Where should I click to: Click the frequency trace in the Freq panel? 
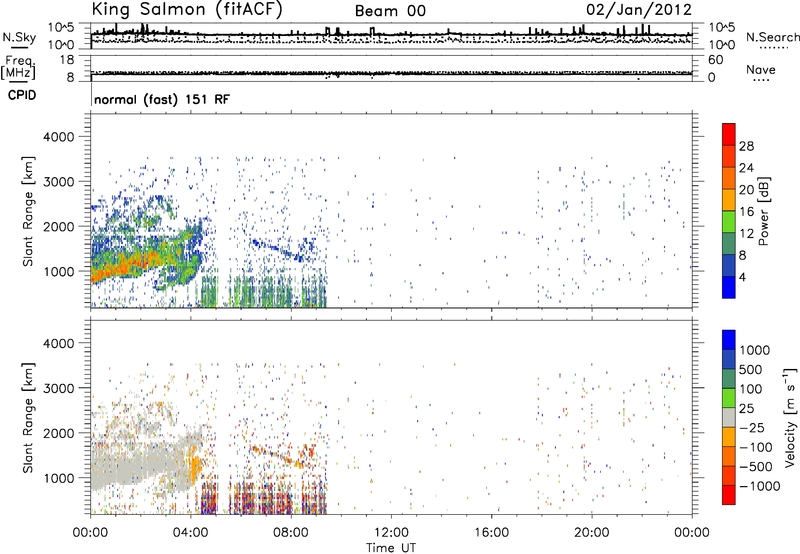coord(391,73)
